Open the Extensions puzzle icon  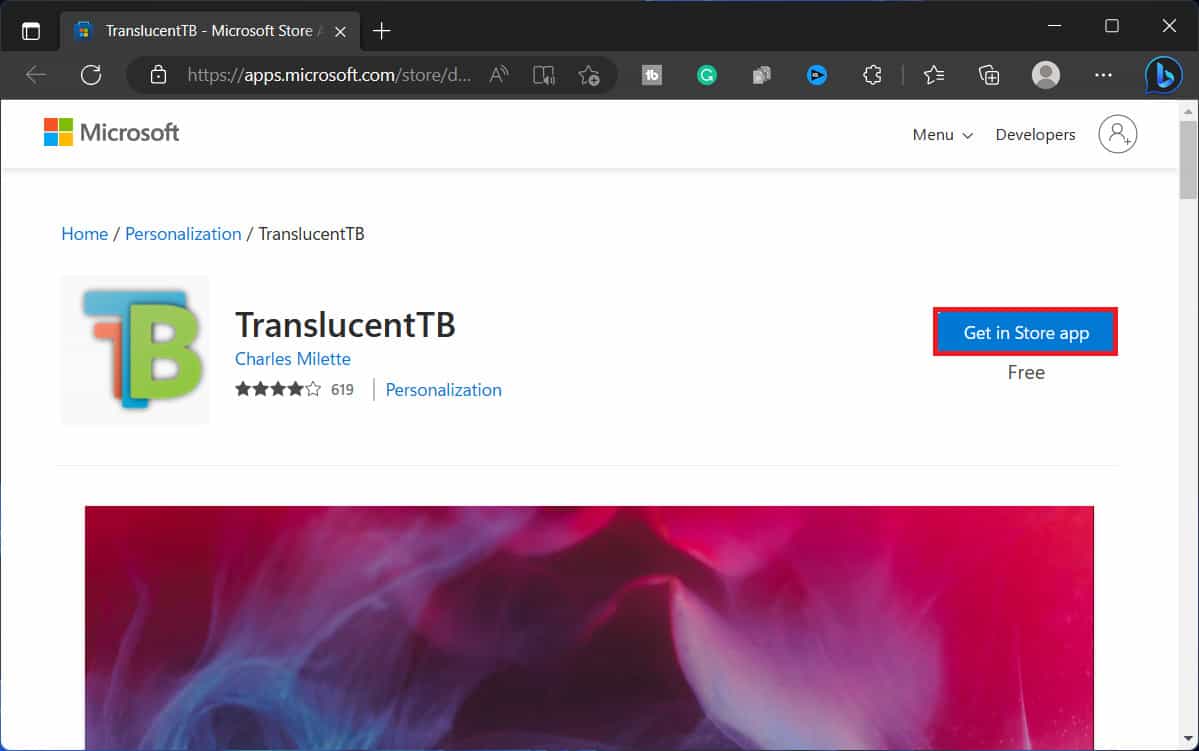[872, 75]
